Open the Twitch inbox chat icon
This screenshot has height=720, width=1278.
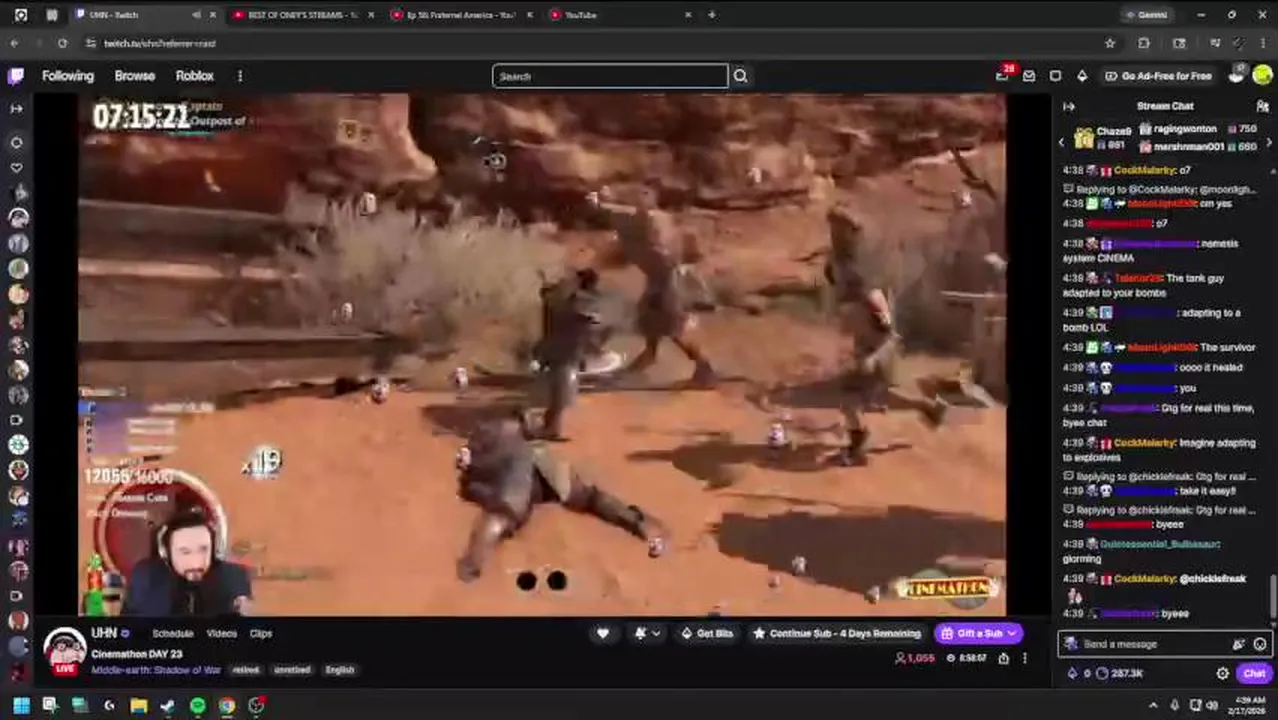1055,76
